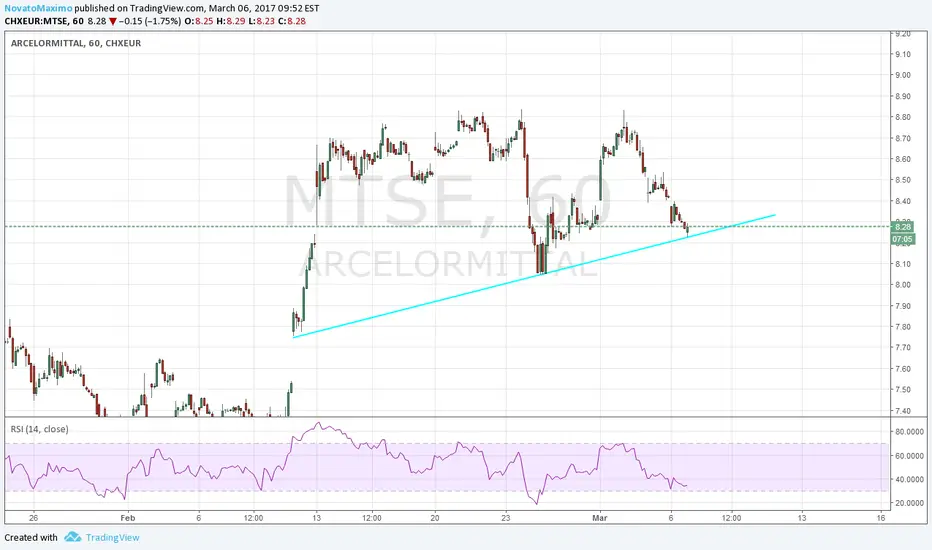
Task: Click the red down-arrow price change icon
Action: (x=113, y=21)
